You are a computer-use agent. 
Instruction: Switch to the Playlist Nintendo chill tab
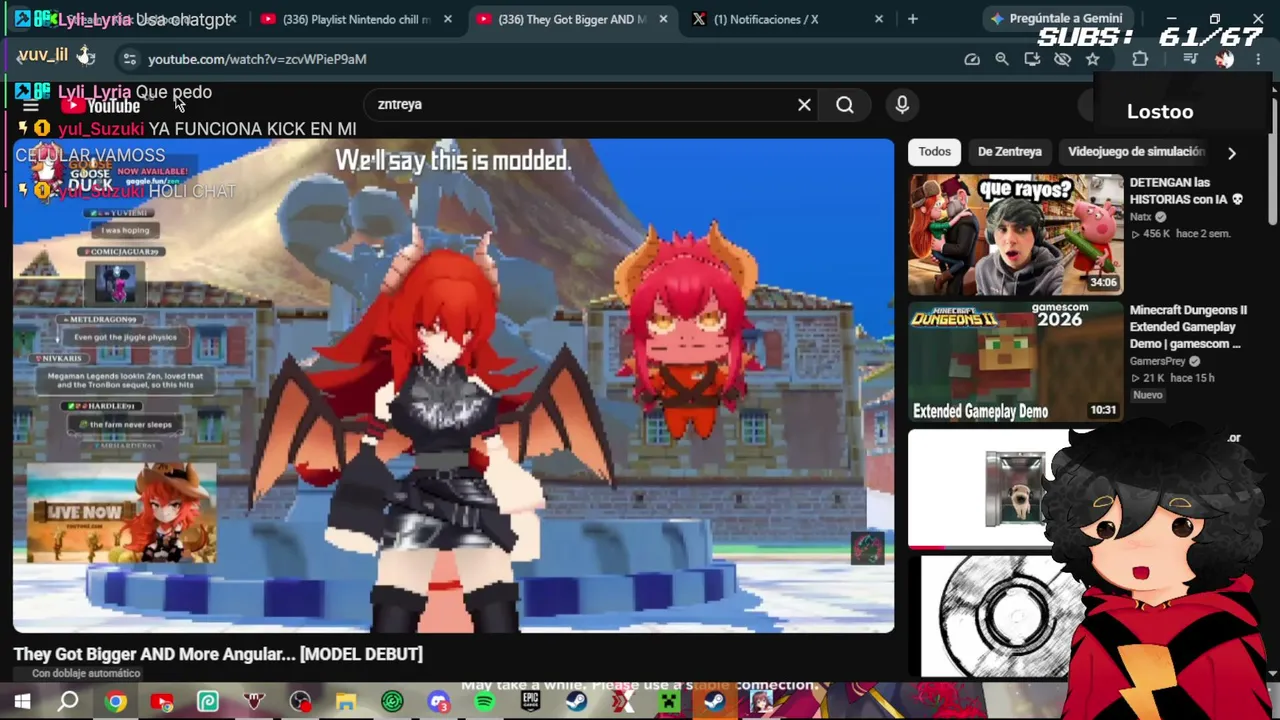point(355,19)
